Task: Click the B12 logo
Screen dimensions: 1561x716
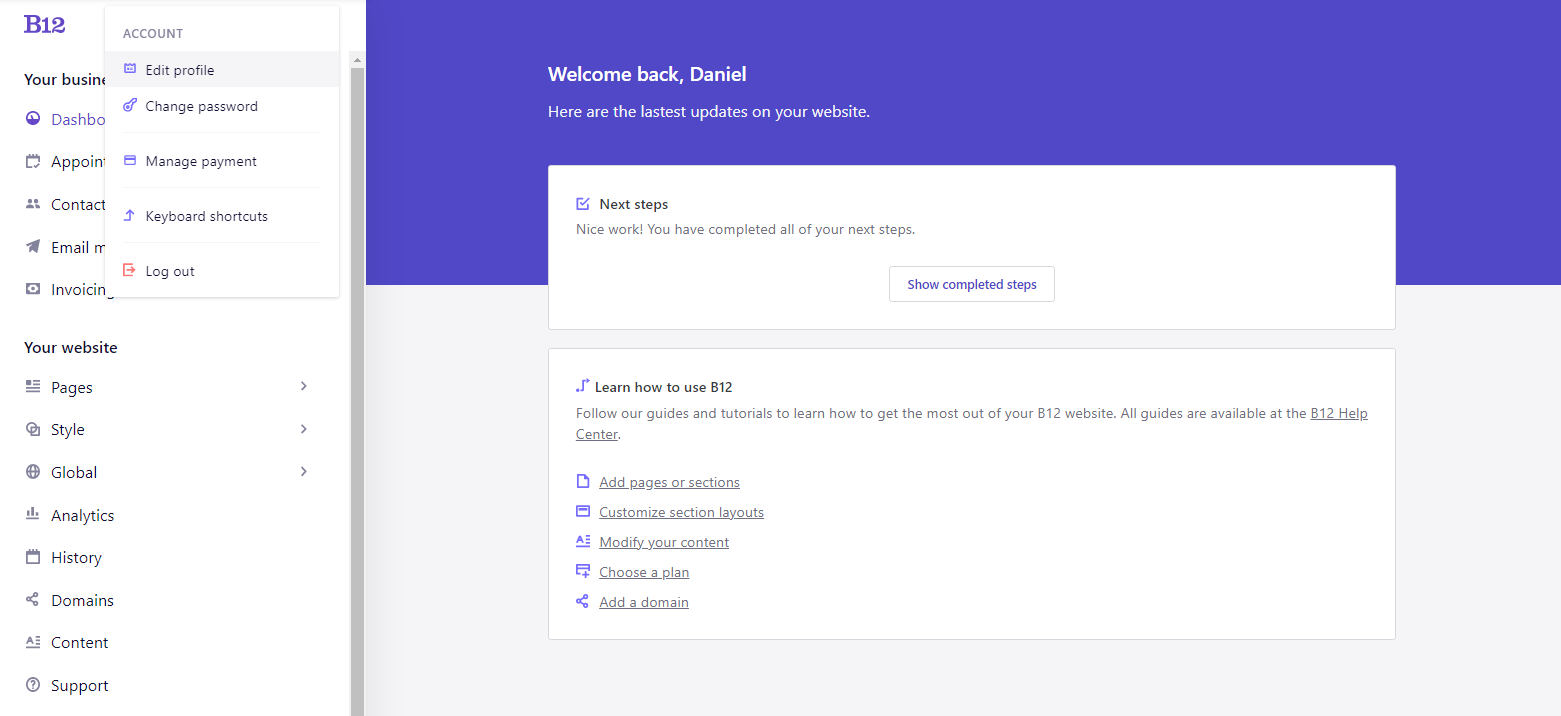Action: click(x=44, y=25)
